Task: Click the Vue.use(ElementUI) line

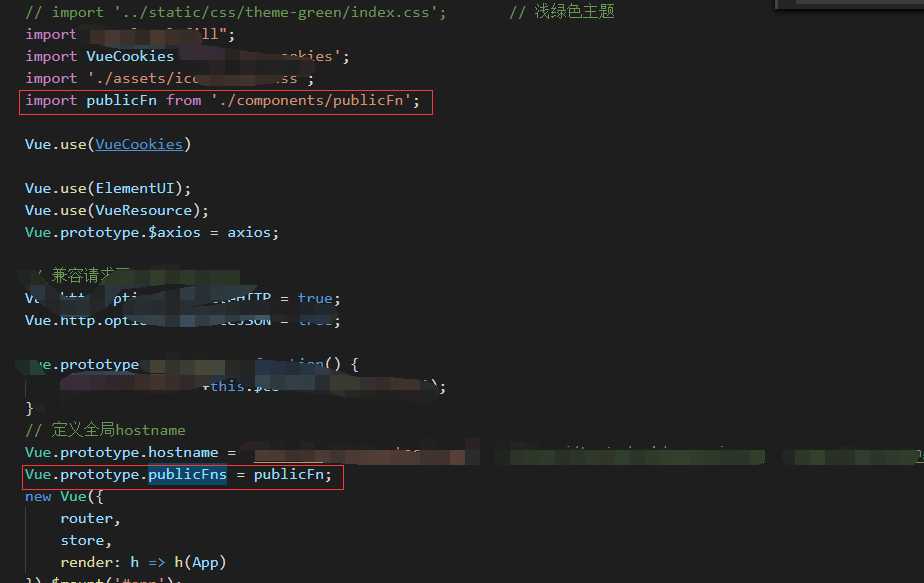Action: 108,188
